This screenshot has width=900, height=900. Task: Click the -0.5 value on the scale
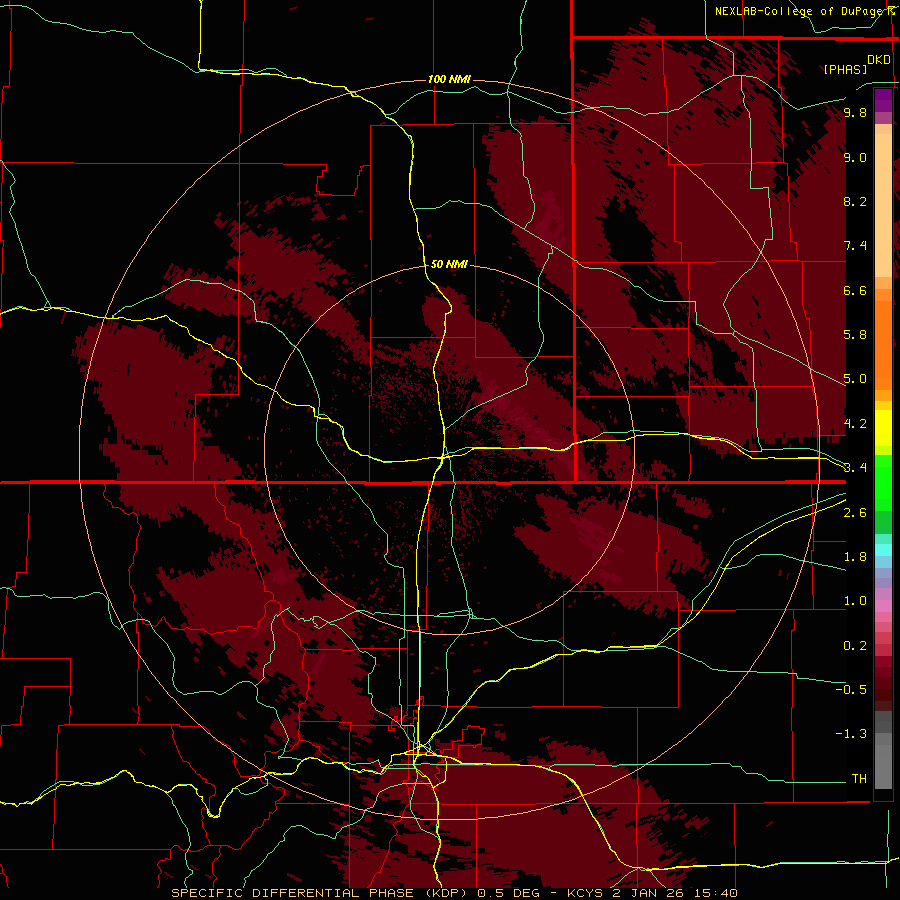[851, 689]
